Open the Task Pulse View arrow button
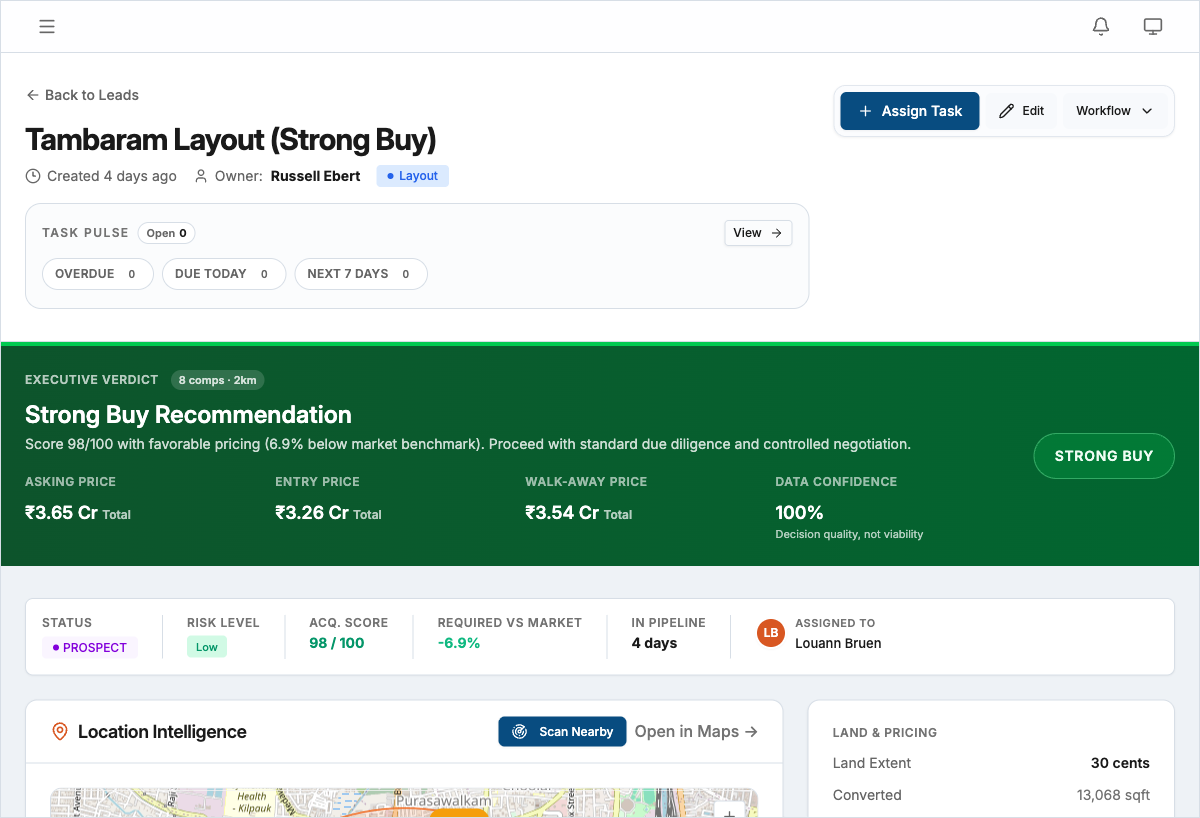Image resolution: width=1200 pixels, height=818 pixels. (757, 233)
